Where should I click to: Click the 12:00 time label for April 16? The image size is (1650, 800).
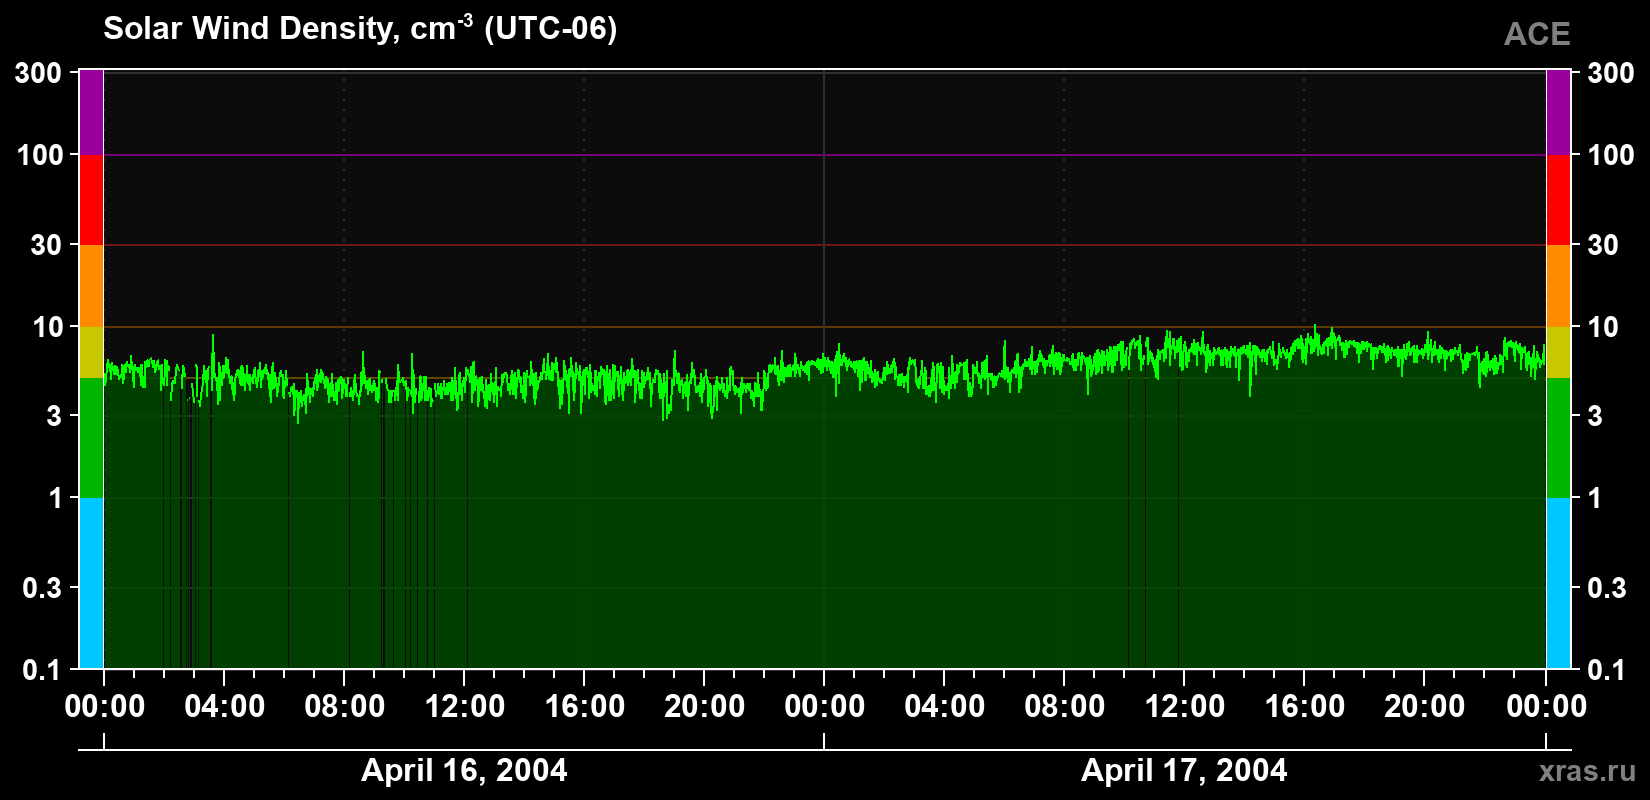coord(465,707)
